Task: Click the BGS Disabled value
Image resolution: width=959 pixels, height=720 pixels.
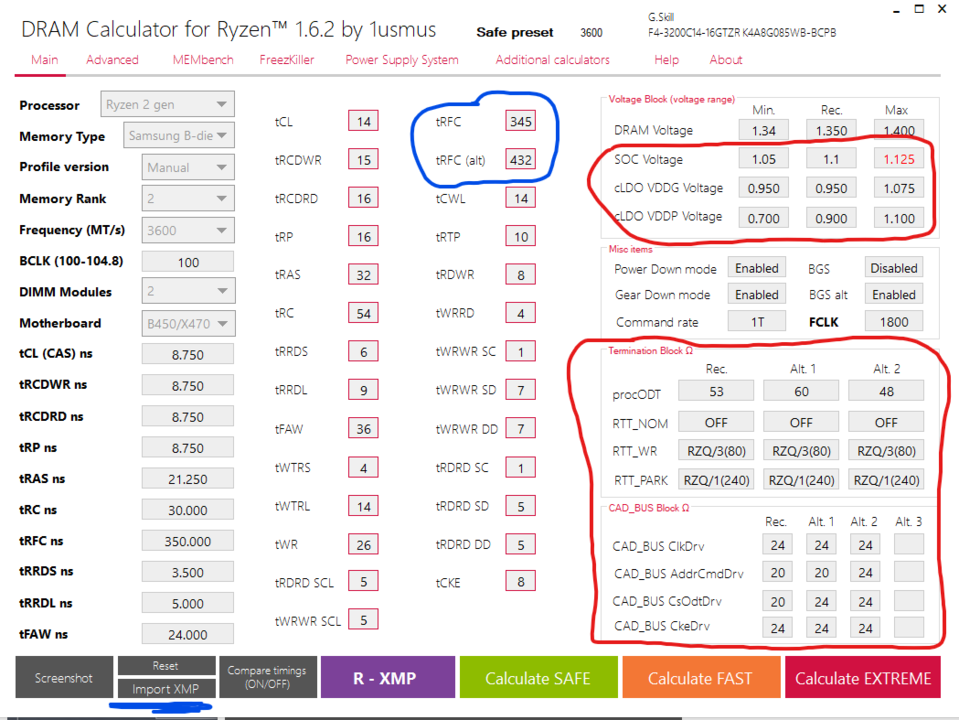Action: [894, 268]
